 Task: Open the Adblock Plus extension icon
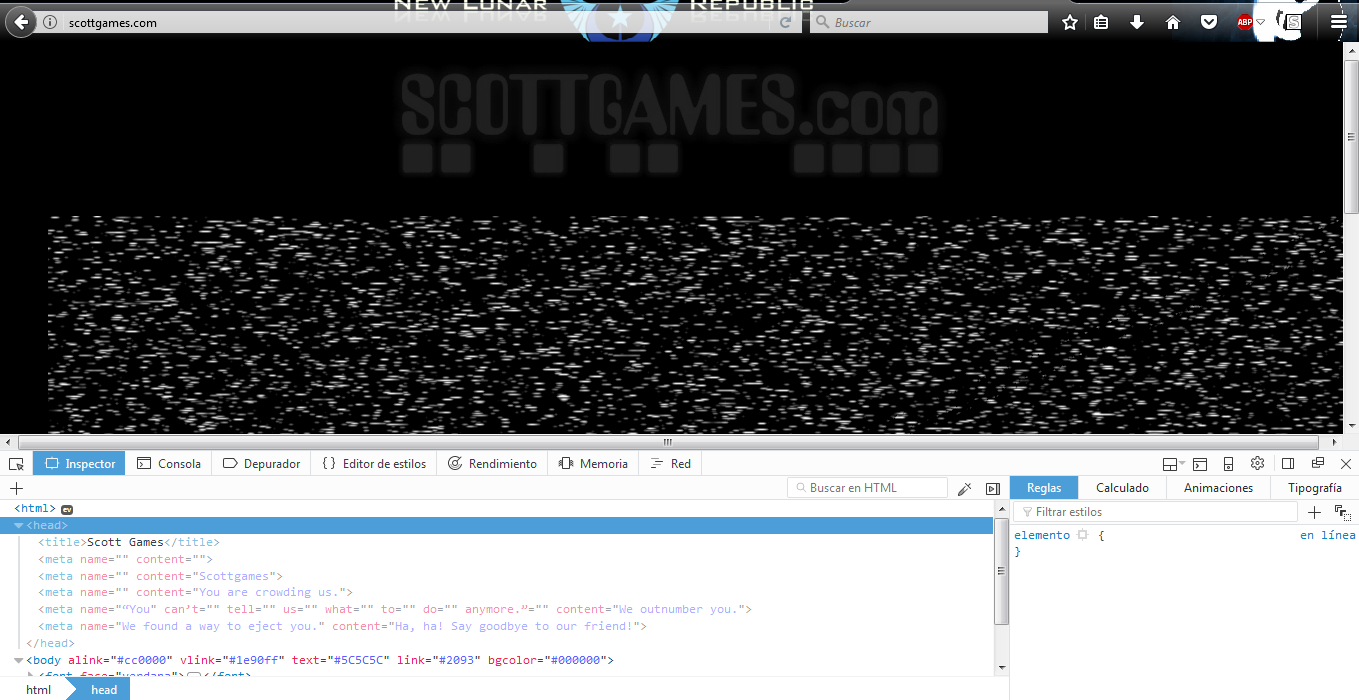(1244, 22)
